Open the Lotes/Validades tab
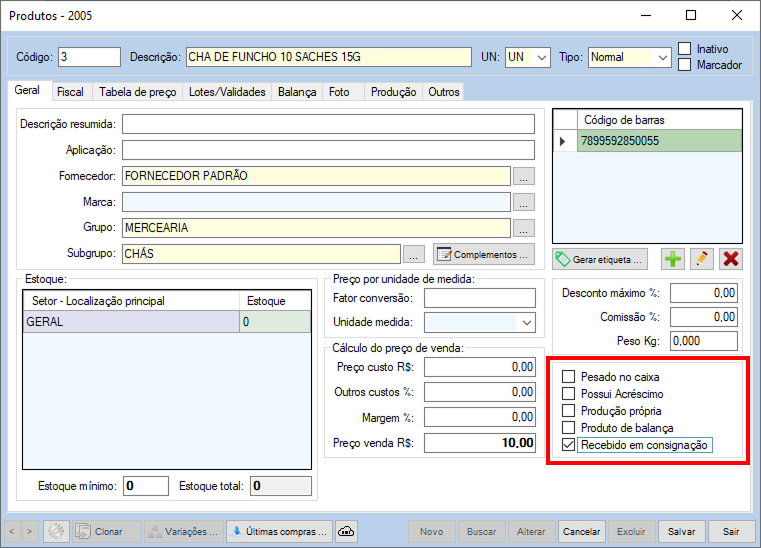This screenshot has height=548, width=761. coord(227,92)
